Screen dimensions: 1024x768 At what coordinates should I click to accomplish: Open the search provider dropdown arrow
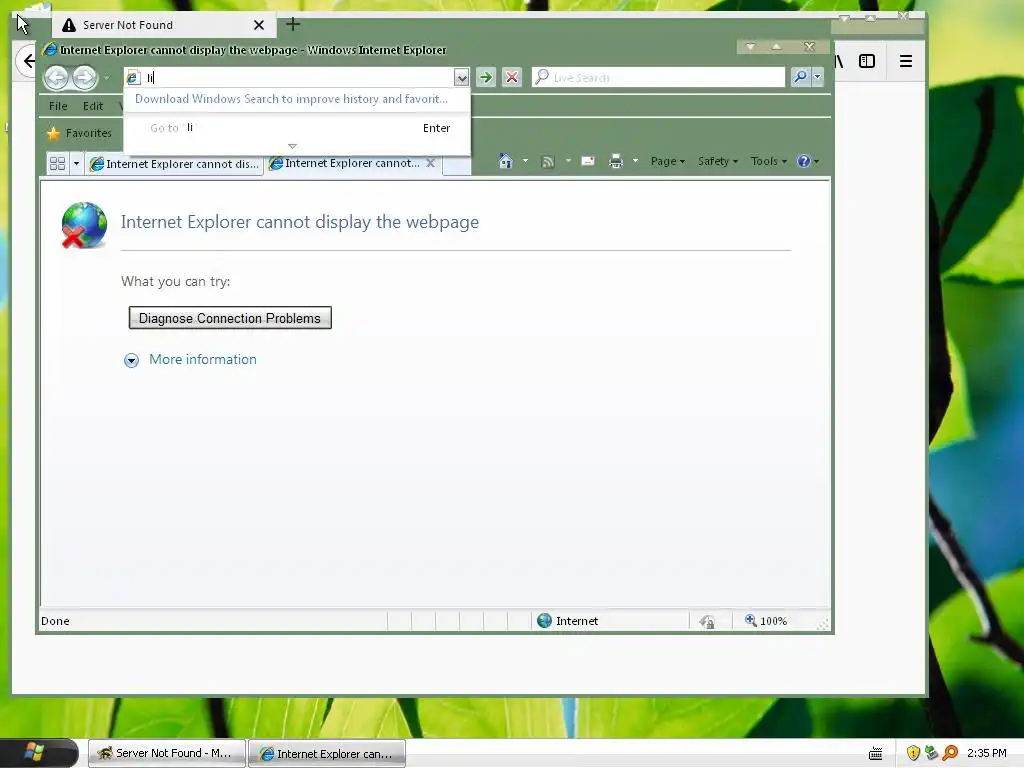pos(817,77)
